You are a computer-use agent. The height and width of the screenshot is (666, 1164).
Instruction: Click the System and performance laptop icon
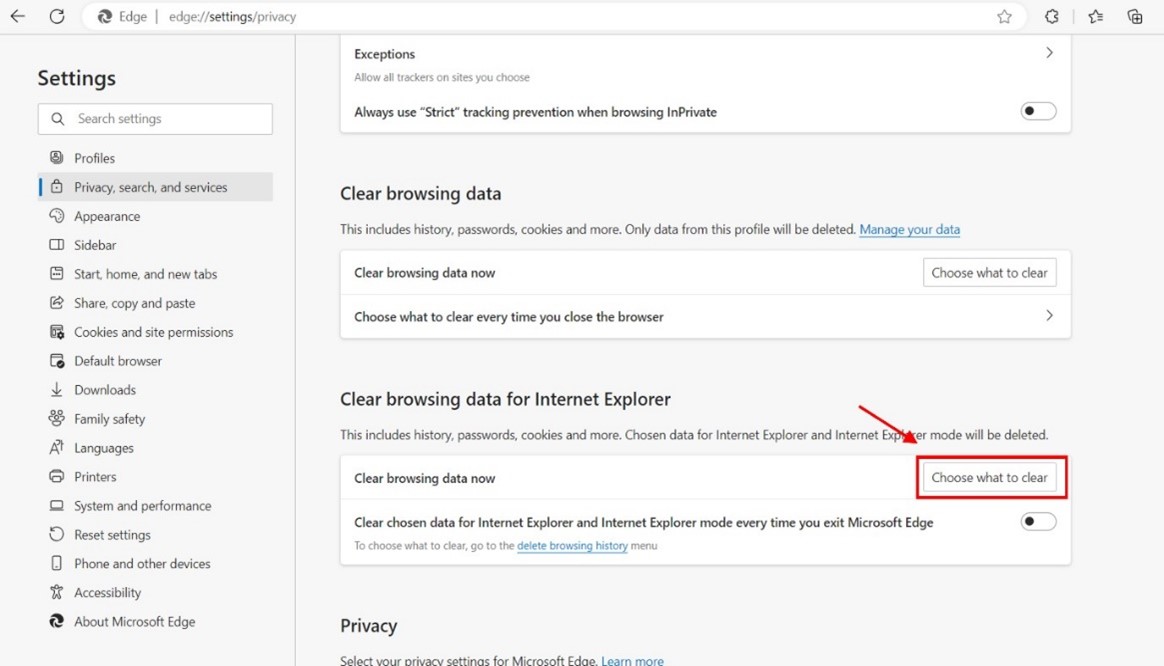click(56, 506)
